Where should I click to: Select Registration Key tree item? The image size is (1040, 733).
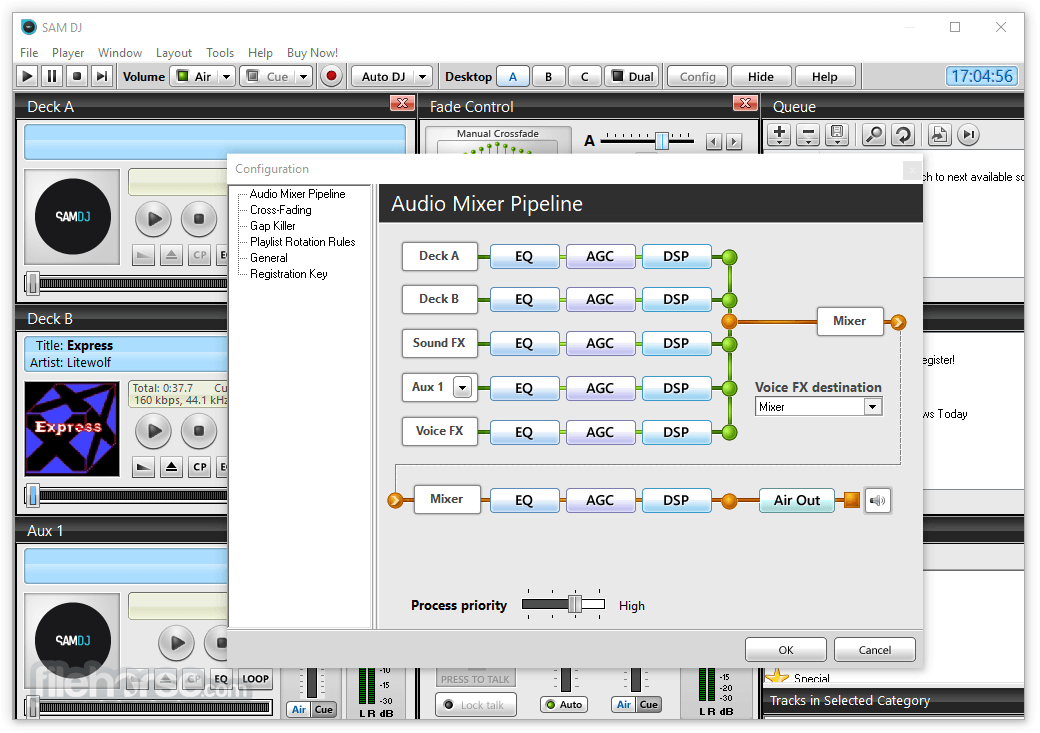pos(289,273)
